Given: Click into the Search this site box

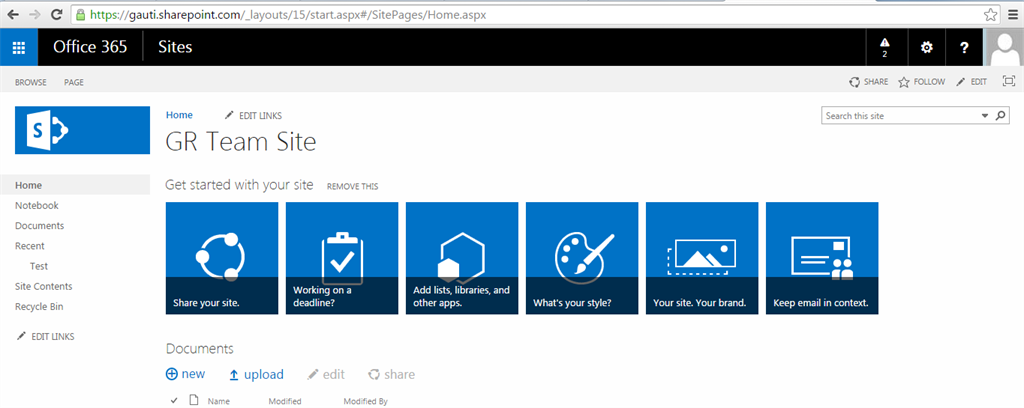Looking at the screenshot, I should [x=901, y=116].
